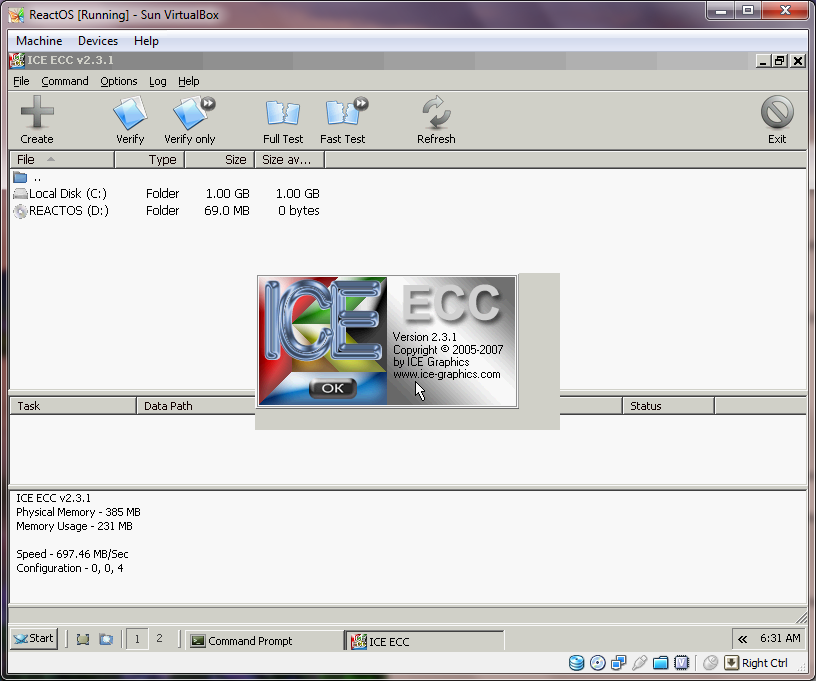Select REACTOS (D:) drive entry
Image resolution: width=816 pixels, height=681 pixels.
point(68,211)
